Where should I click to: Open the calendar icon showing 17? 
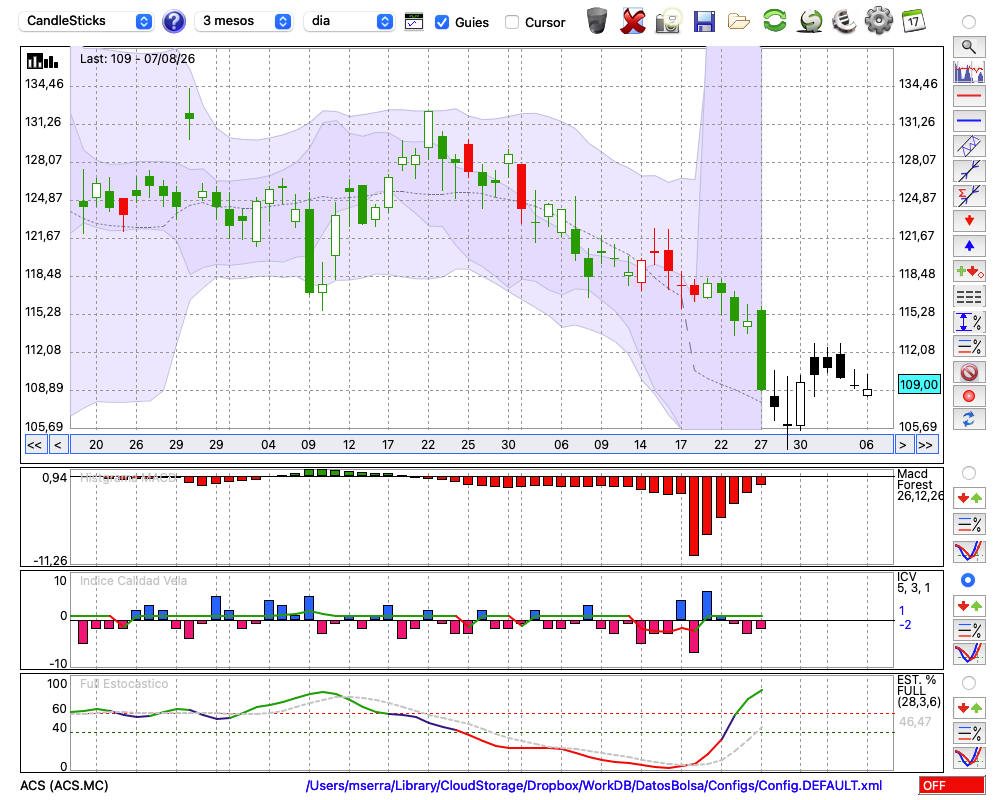913,21
